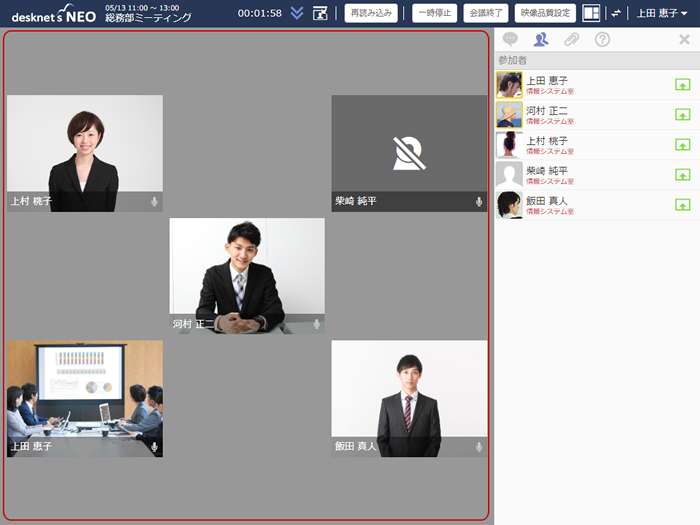
Task: Close the side panel with X icon
Action: coord(684,40)
